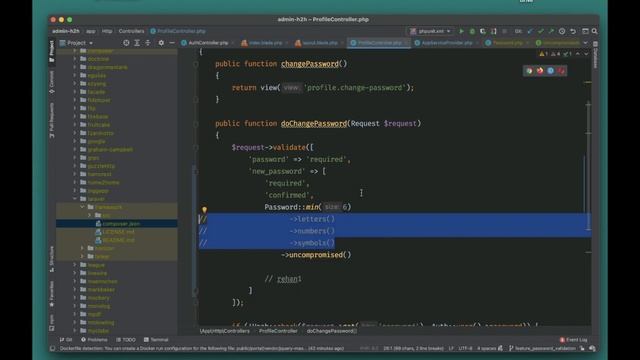Image resolution: width=640 pixels, height=360 pixels.
Task: Click the locate-file target icon in Project panel
Action: (x=126, y=42)
